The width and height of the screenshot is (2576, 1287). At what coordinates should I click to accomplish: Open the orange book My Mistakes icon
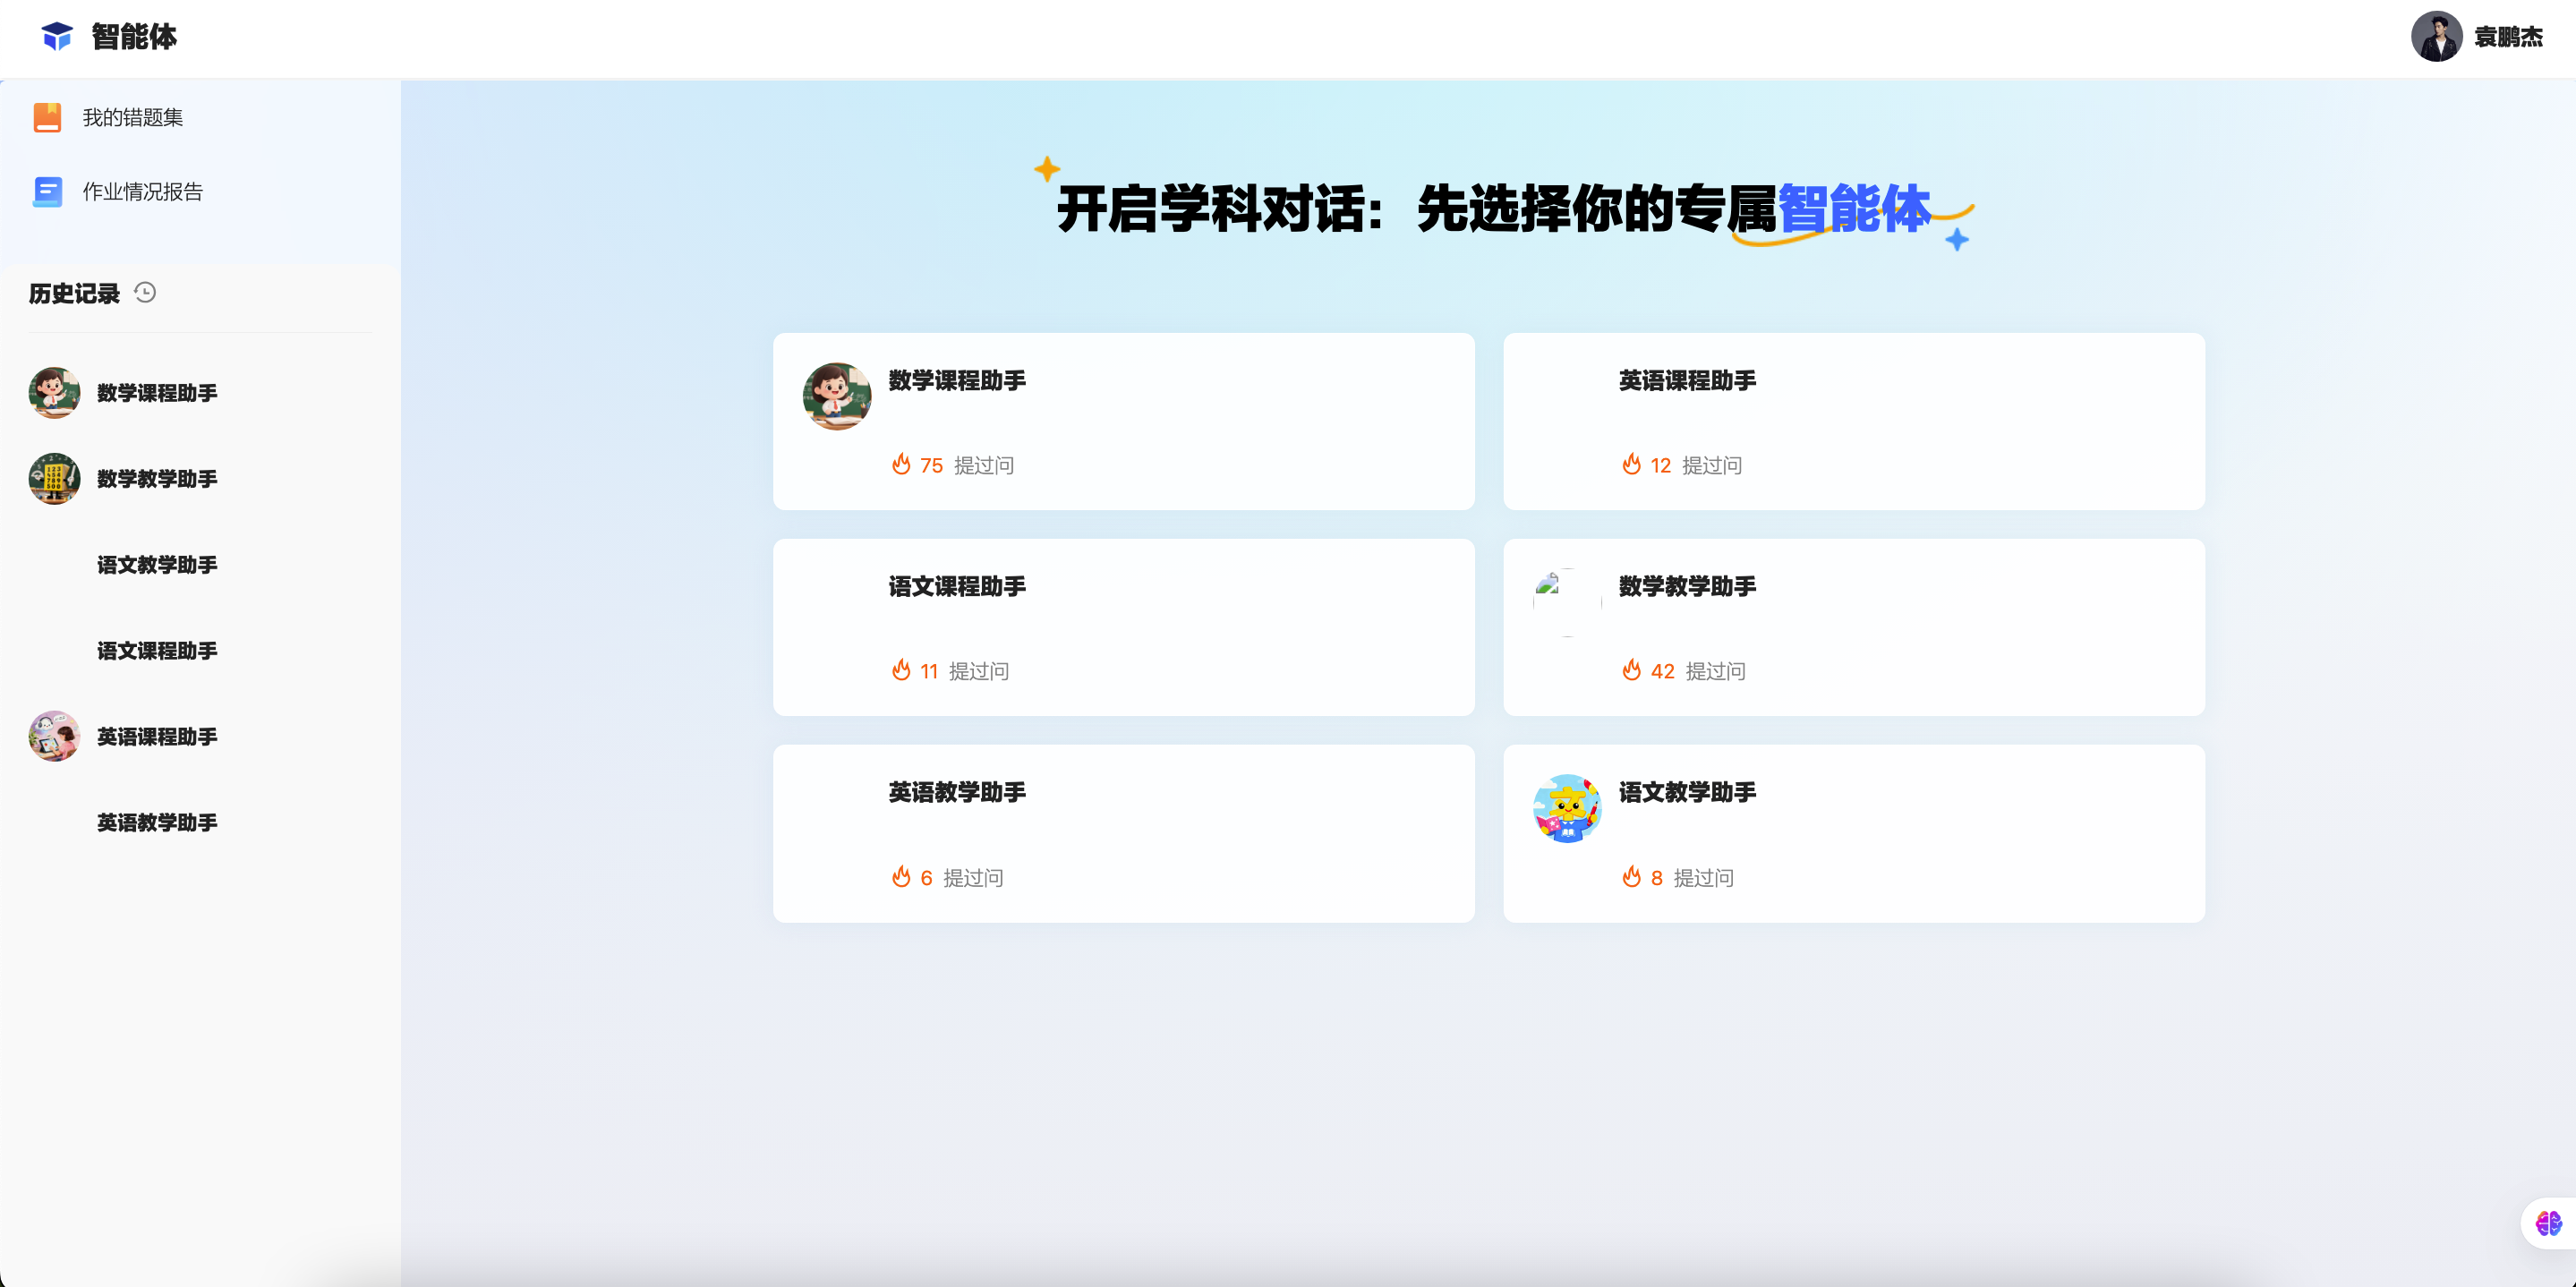click(47, 117)
